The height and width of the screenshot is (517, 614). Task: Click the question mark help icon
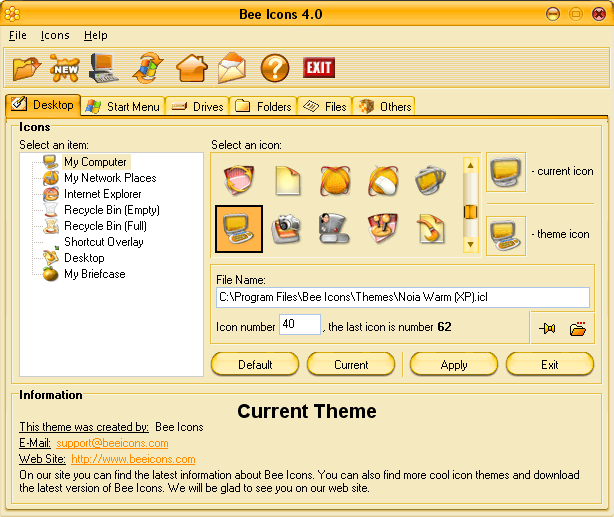click(275, 68)
